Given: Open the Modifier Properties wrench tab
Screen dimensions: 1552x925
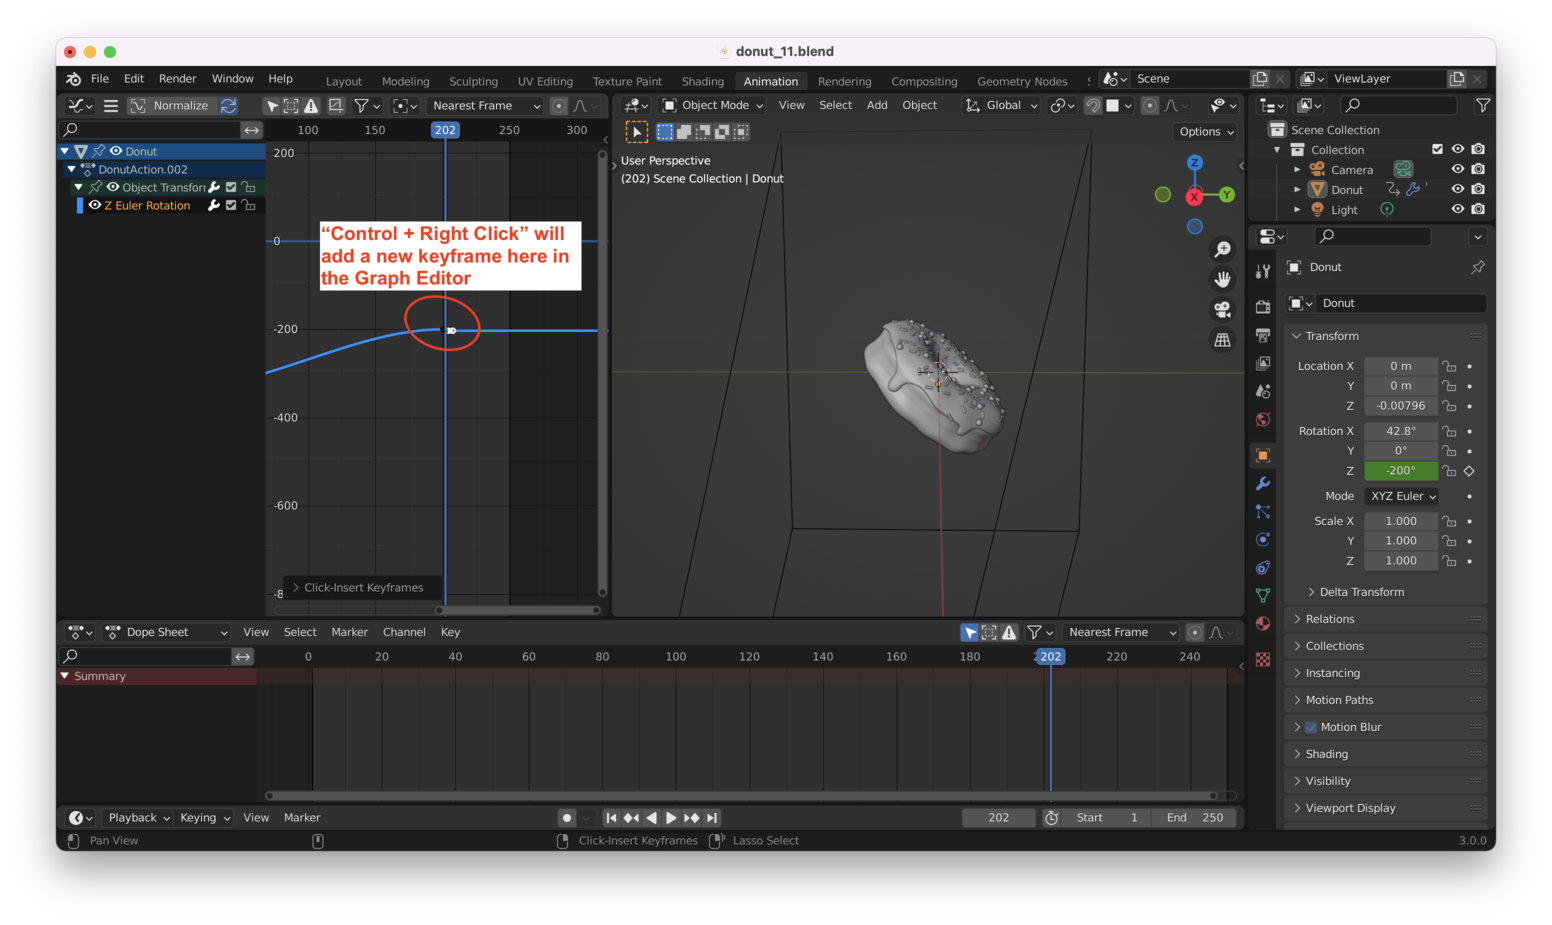Looking at the screenshot, I should (1263, 483).
